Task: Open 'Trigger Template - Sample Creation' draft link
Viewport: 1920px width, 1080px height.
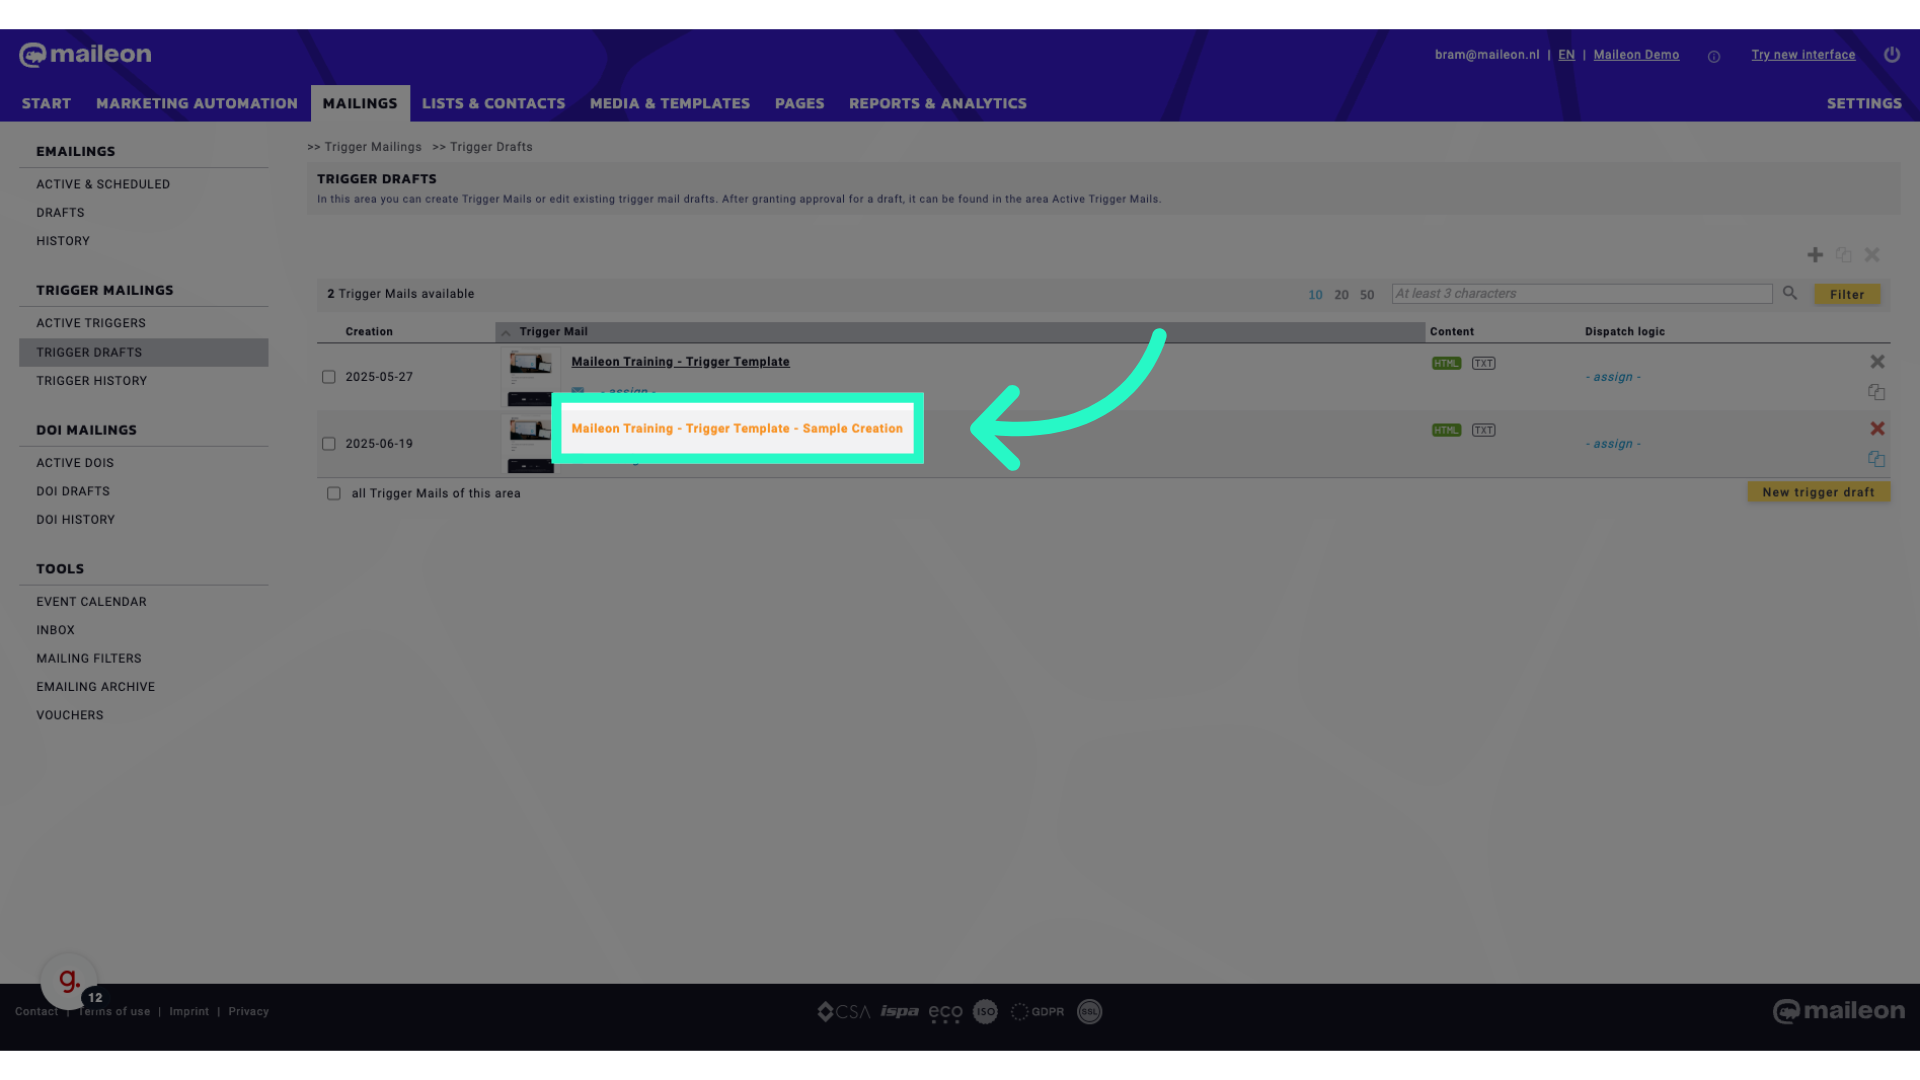Action: pos(737,428)
